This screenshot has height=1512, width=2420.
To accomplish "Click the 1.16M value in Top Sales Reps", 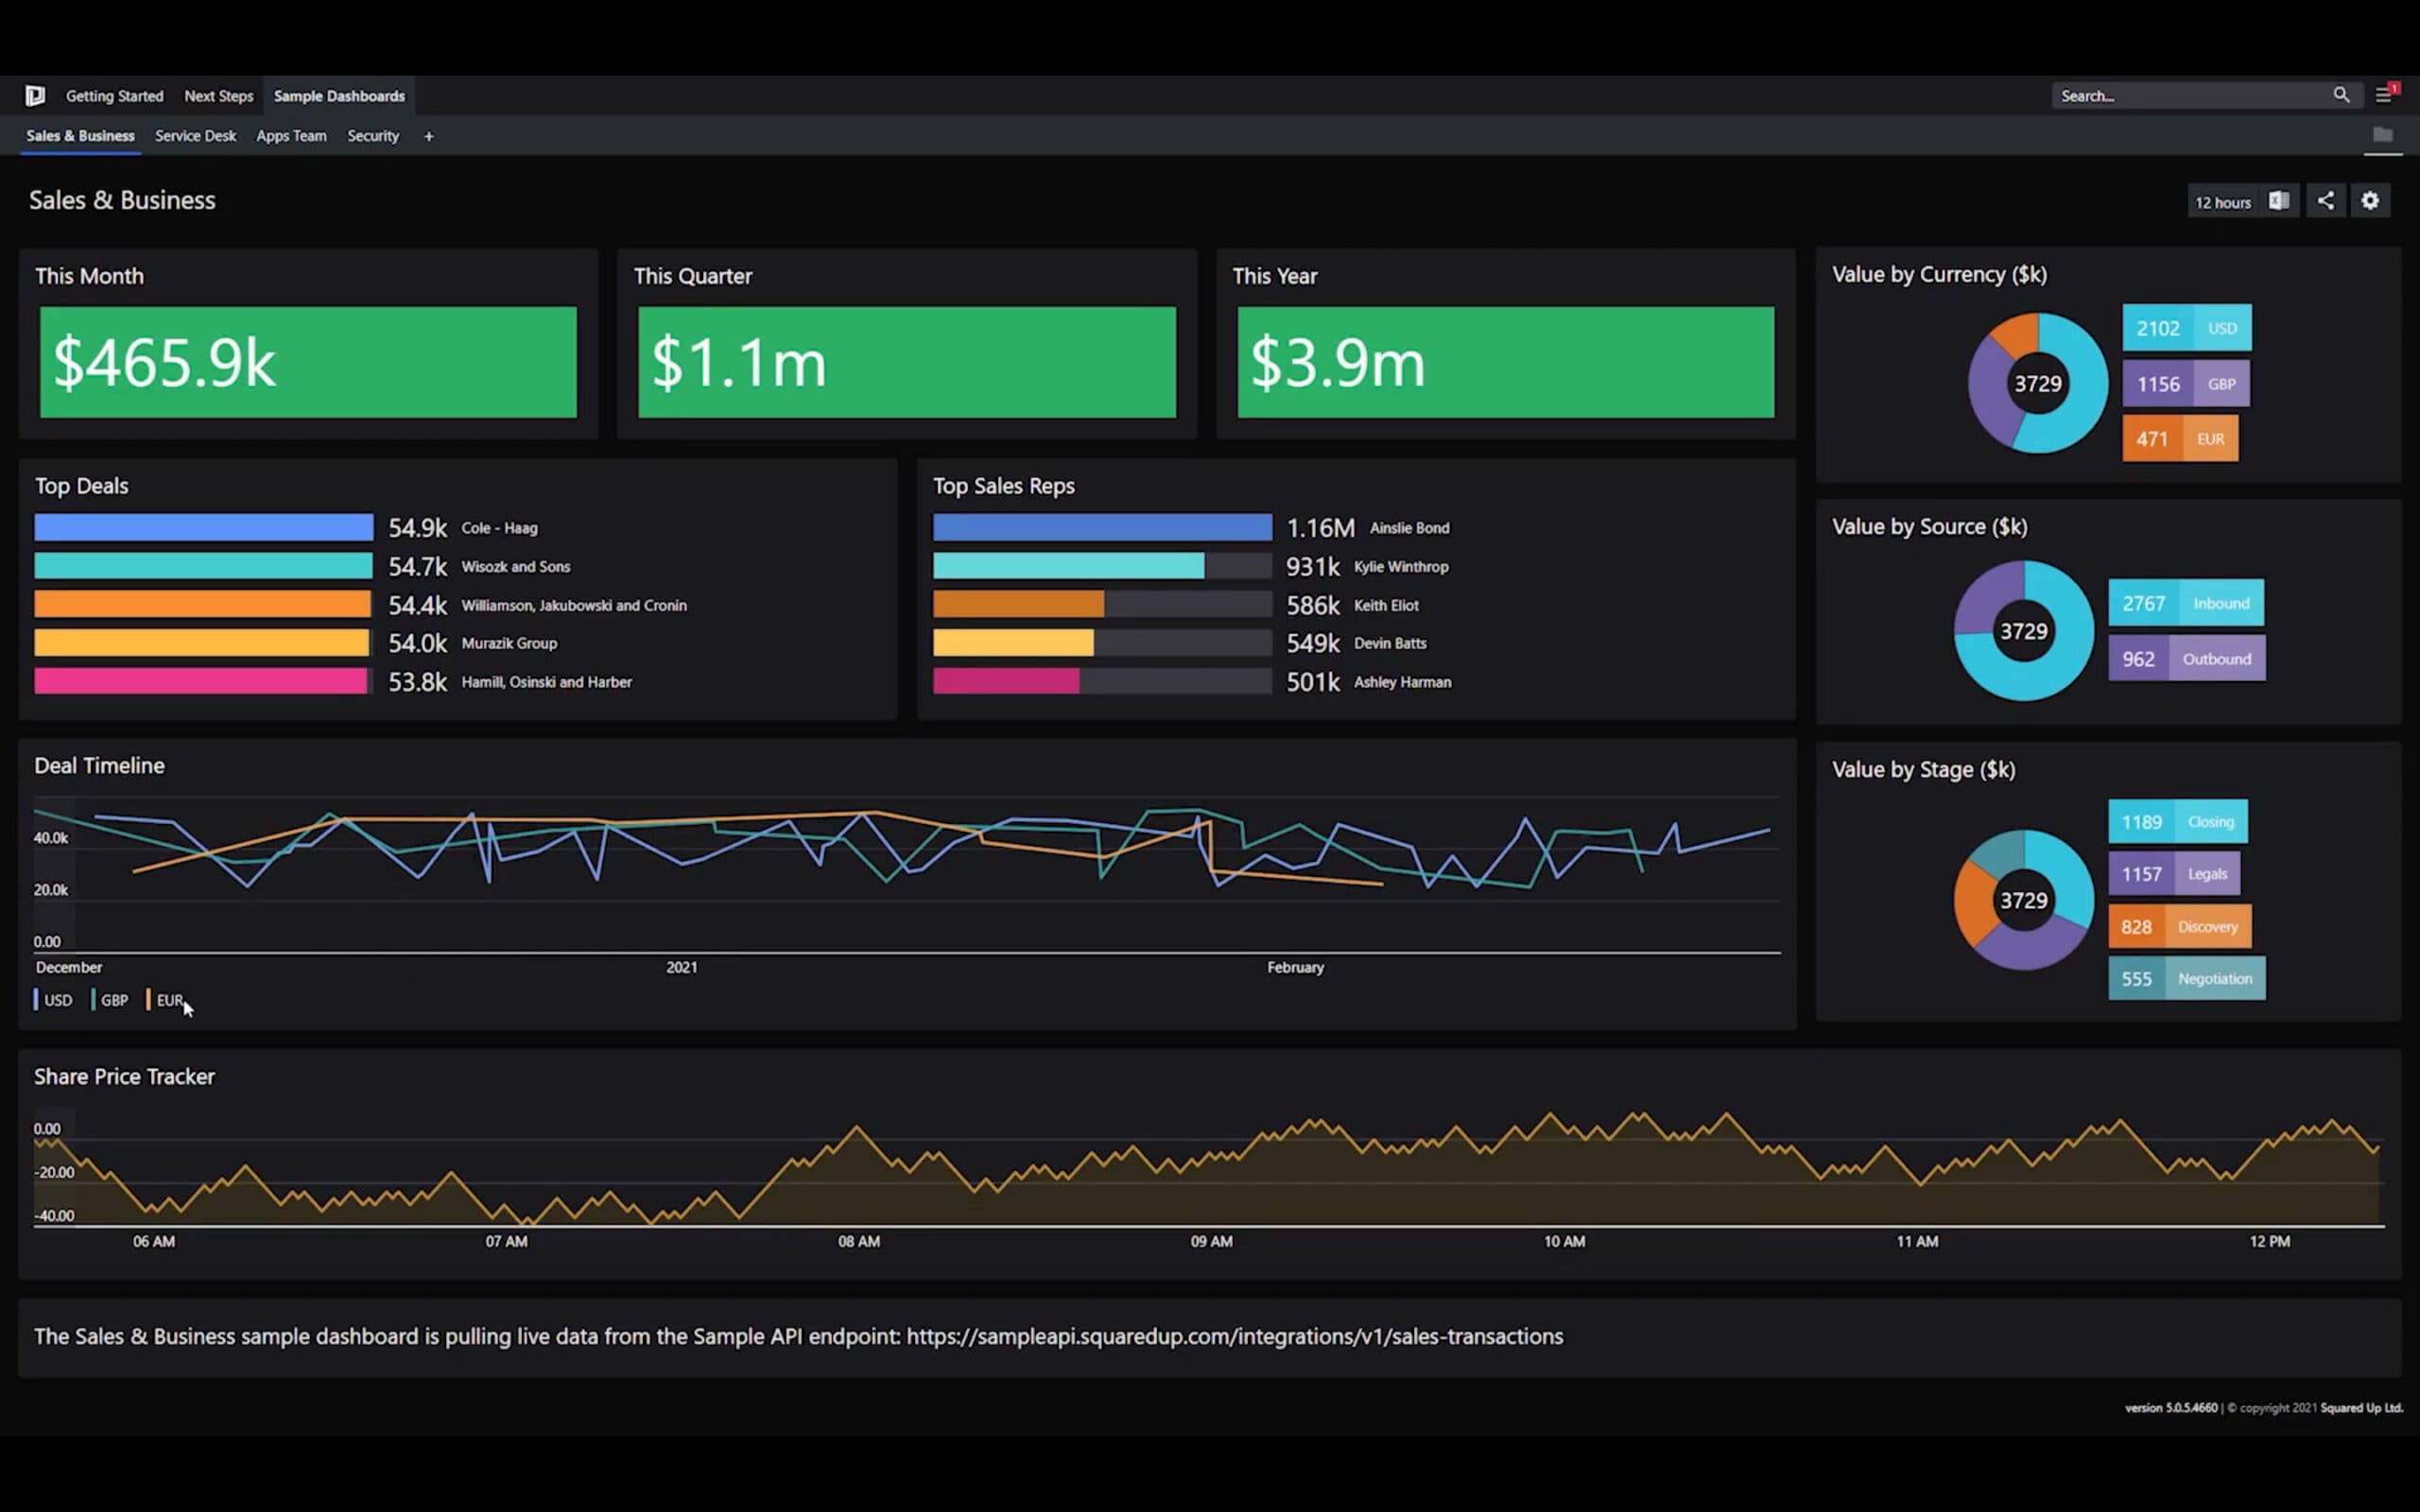I will click(1320, 528).
